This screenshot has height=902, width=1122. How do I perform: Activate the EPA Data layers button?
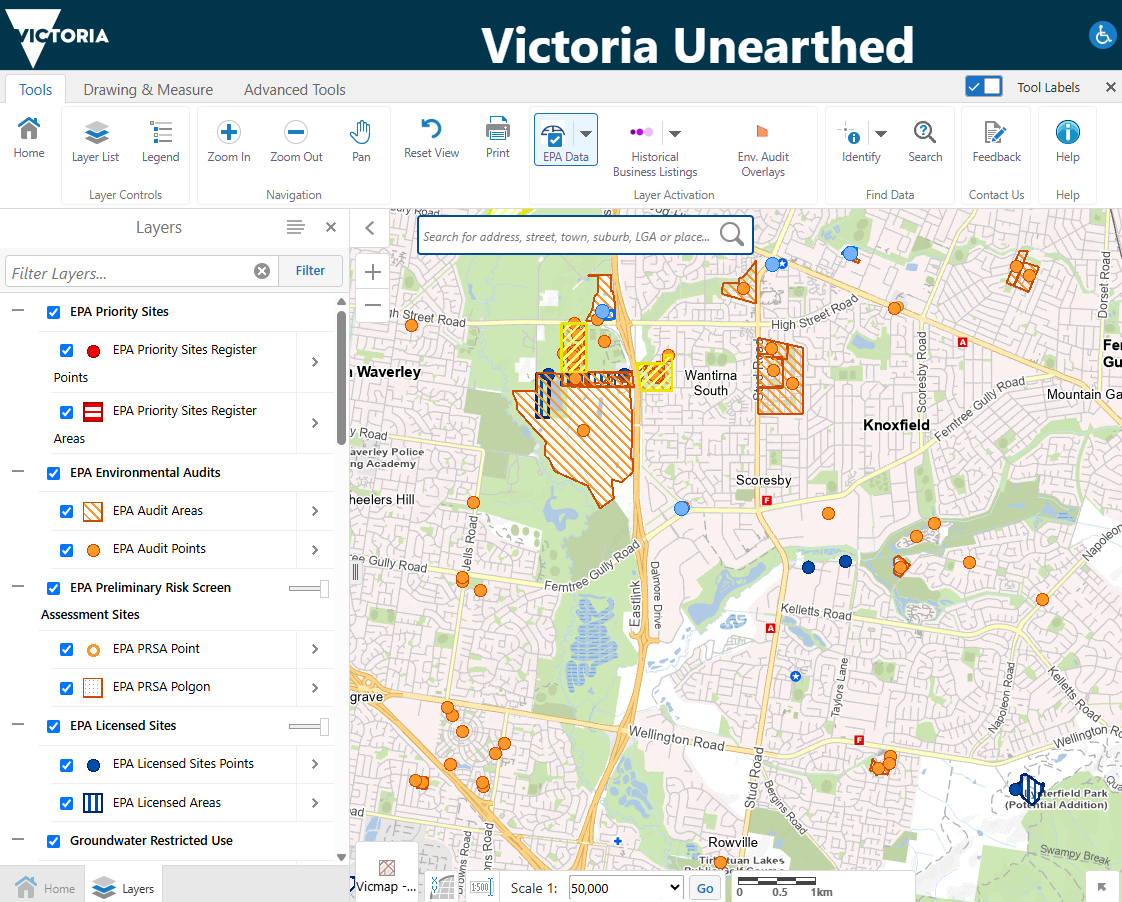[x=555, y=140]
